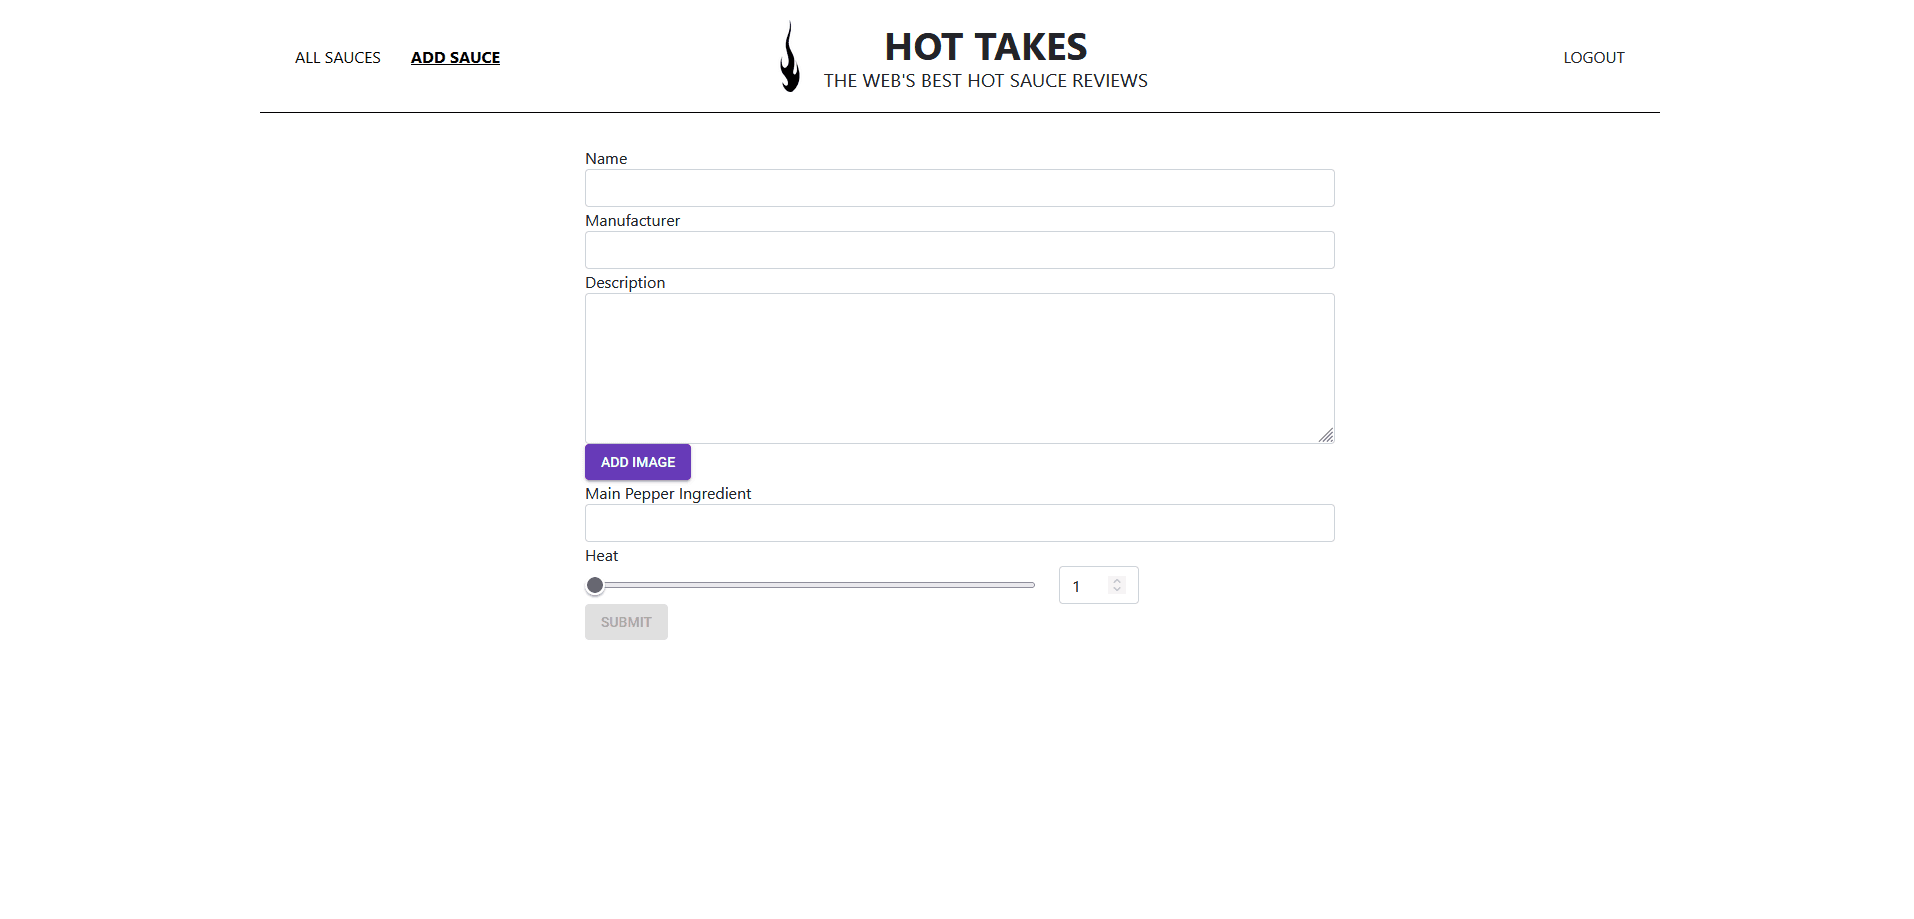The height and width of the screenshot is (919, 1914).
Task: Click the Heat slider handle
Action: (x=595, y=585)
